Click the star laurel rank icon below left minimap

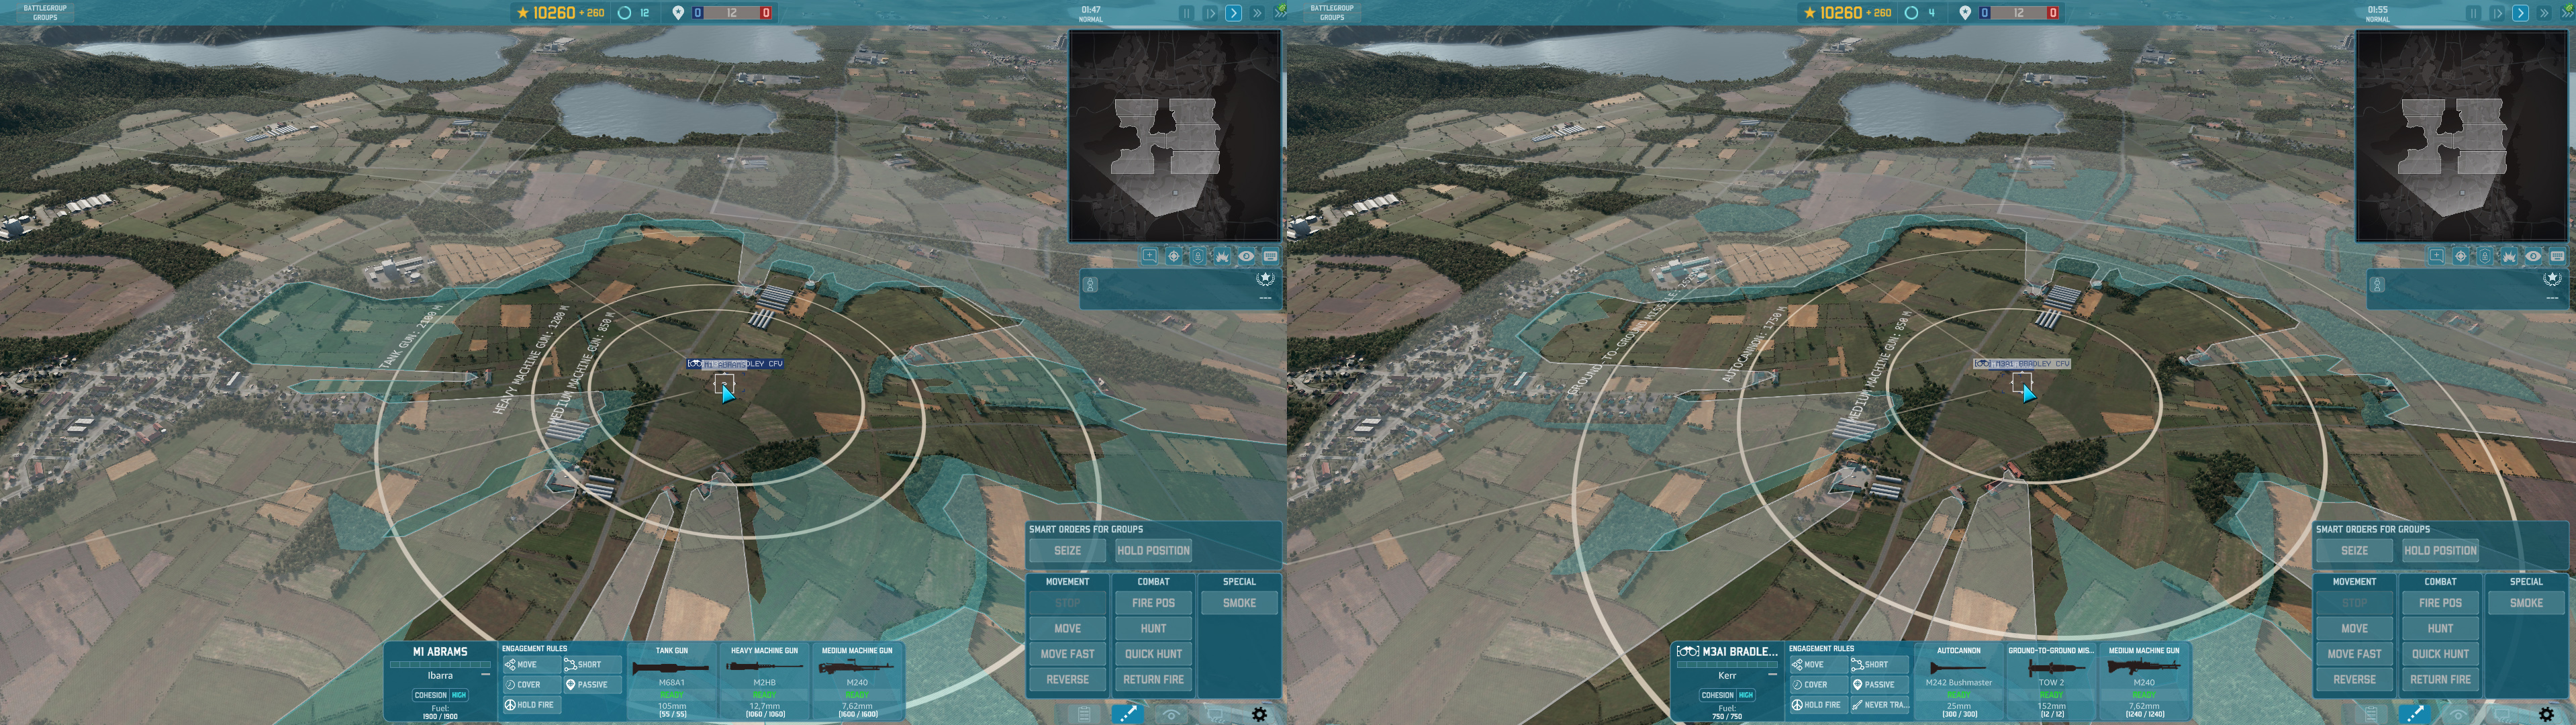tap(1265, 279)
